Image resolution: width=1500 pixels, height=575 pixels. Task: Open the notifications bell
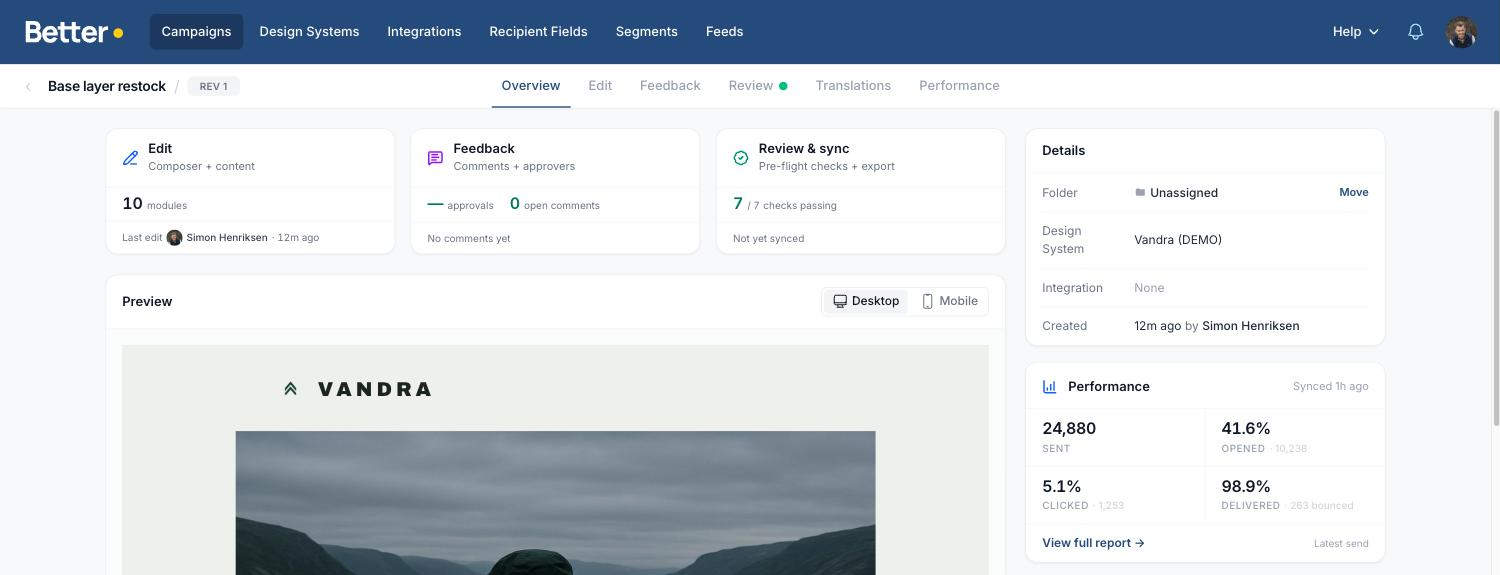pyautogui.click(x=1415, y=32)
